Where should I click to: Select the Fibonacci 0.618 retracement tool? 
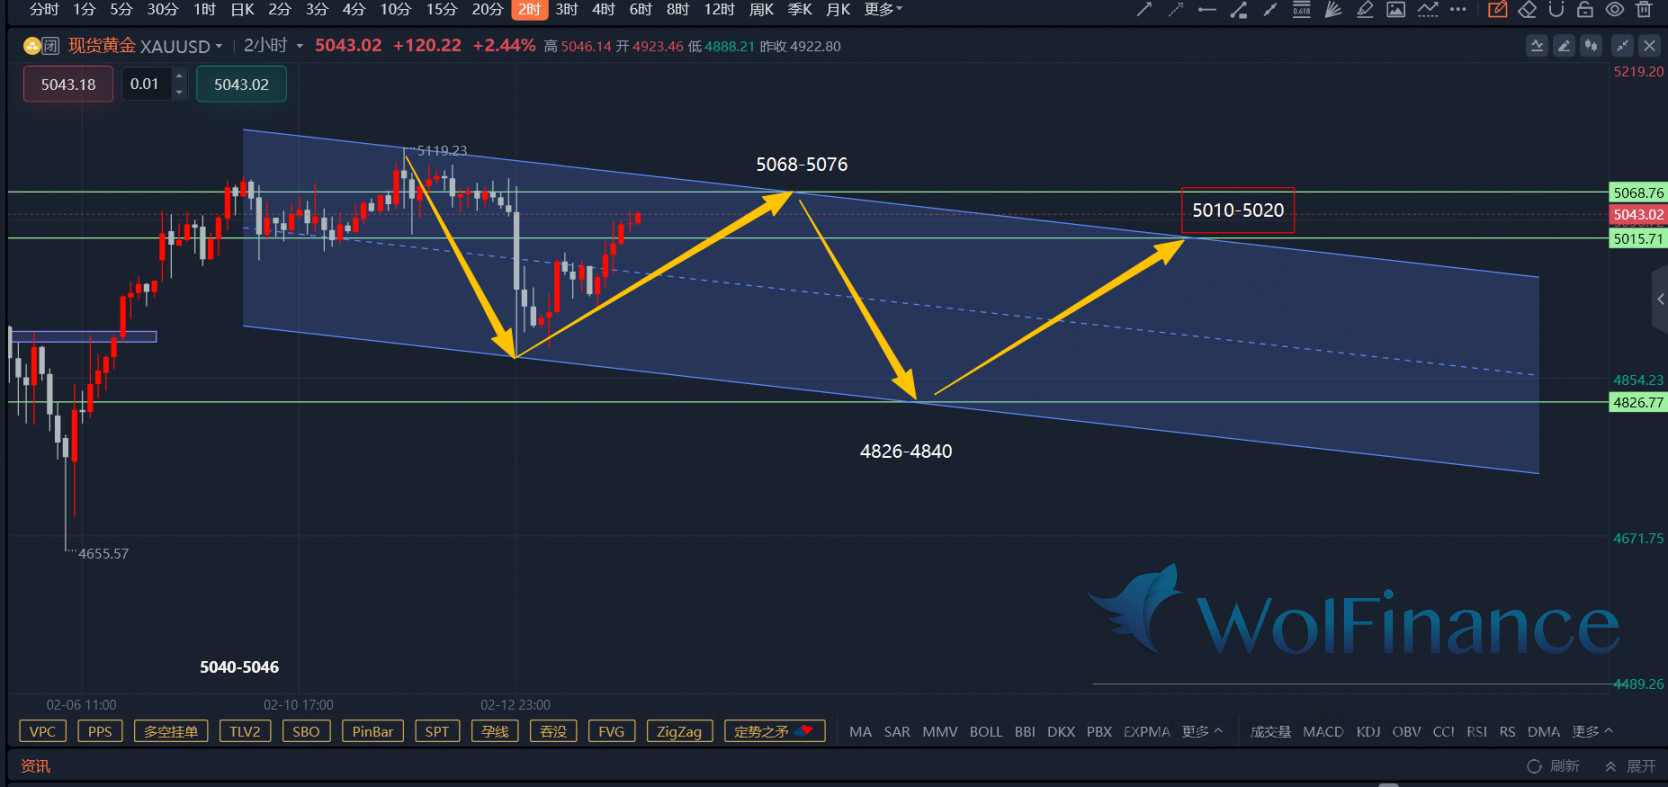click(1301, 10)
